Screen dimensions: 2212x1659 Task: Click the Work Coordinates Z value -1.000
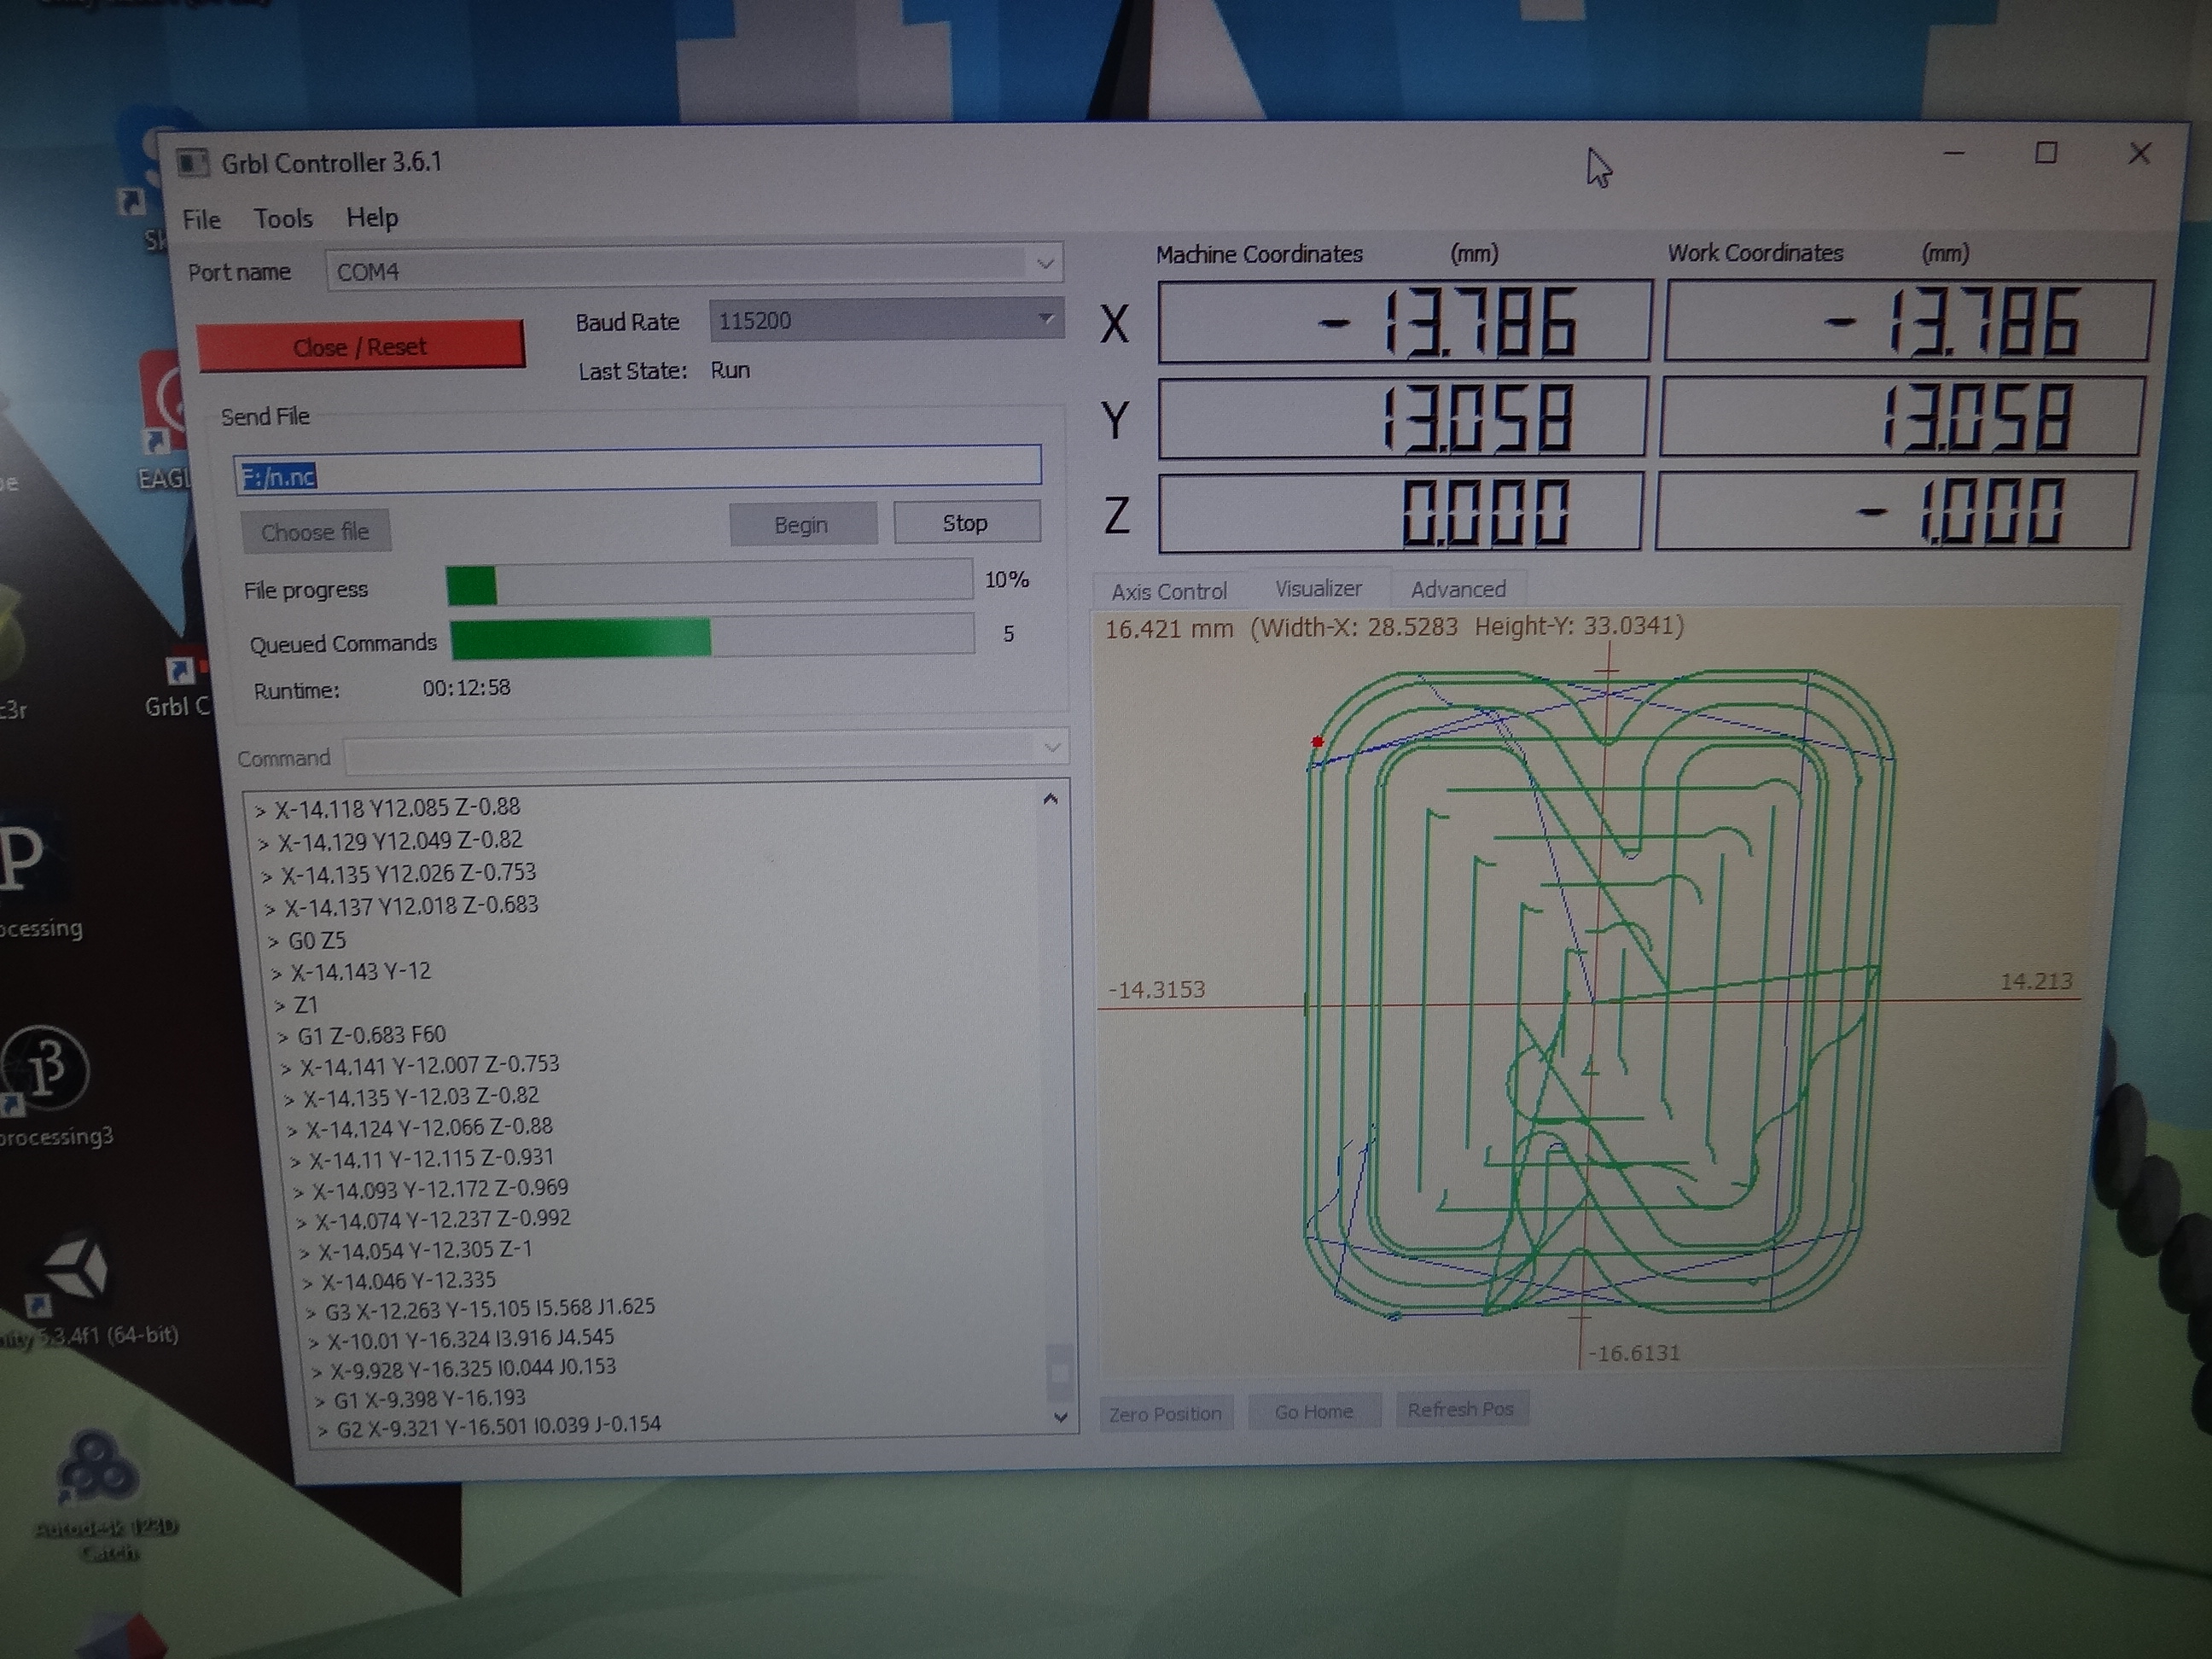point(1895,511)
